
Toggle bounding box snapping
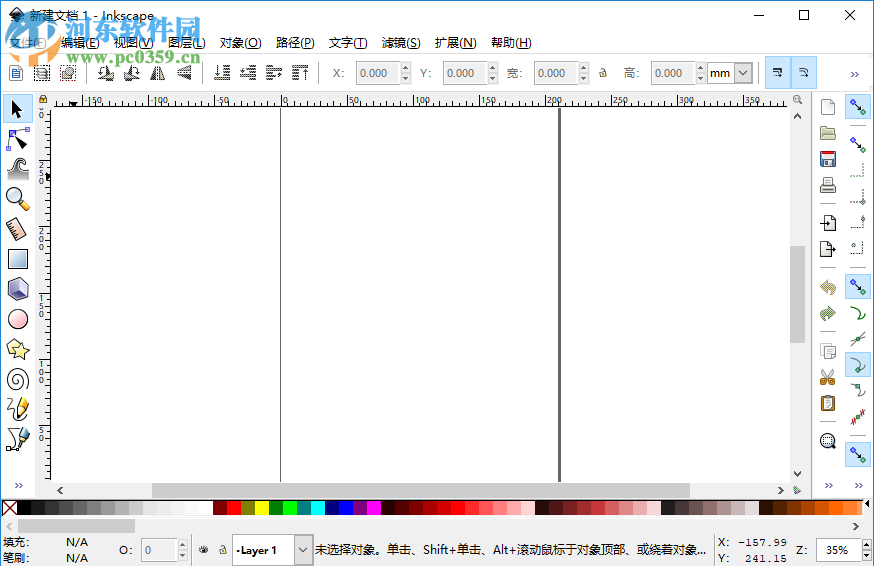pyautogui.click(x=857, y=145)
